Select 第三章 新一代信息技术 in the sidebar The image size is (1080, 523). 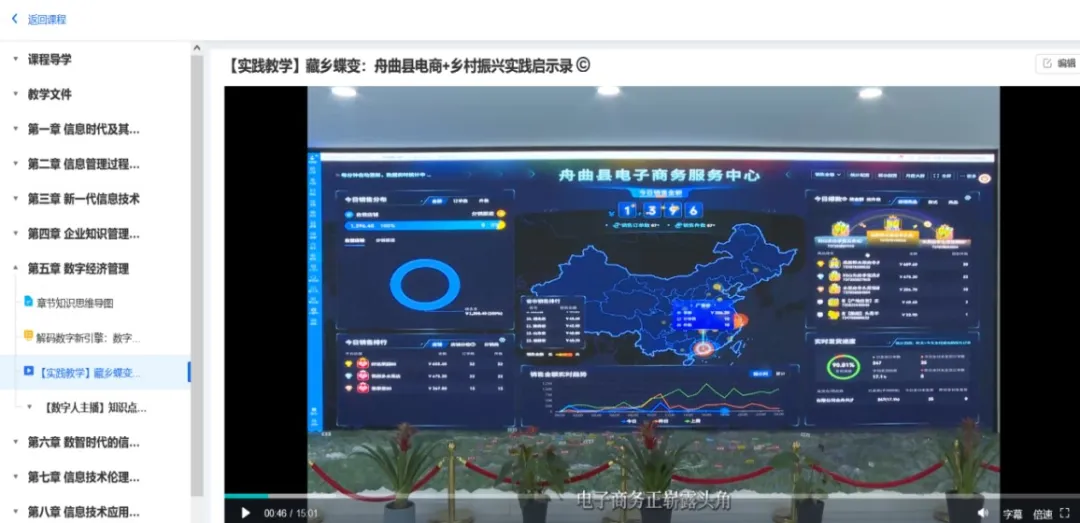83,199
